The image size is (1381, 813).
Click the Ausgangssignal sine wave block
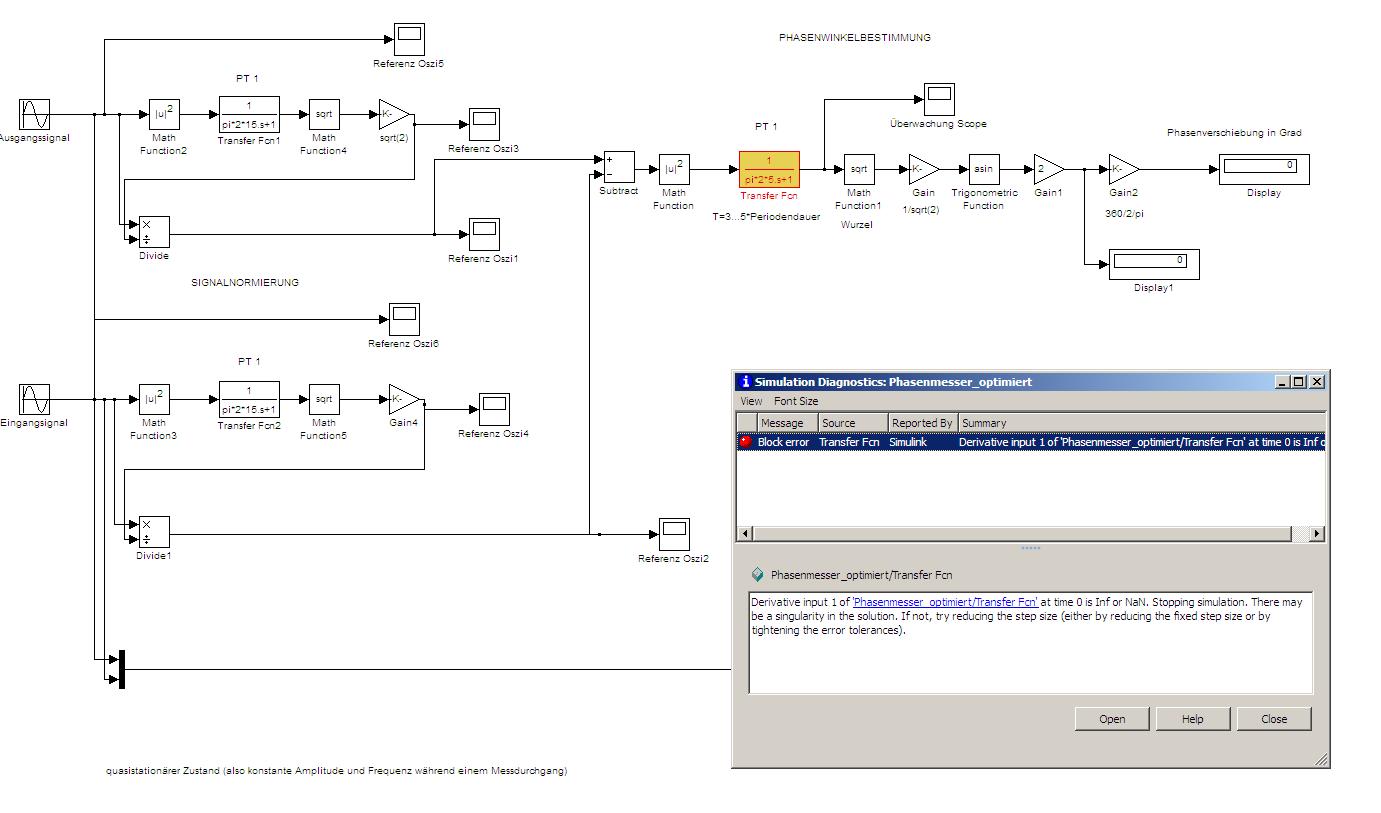(x=34, y=114)
